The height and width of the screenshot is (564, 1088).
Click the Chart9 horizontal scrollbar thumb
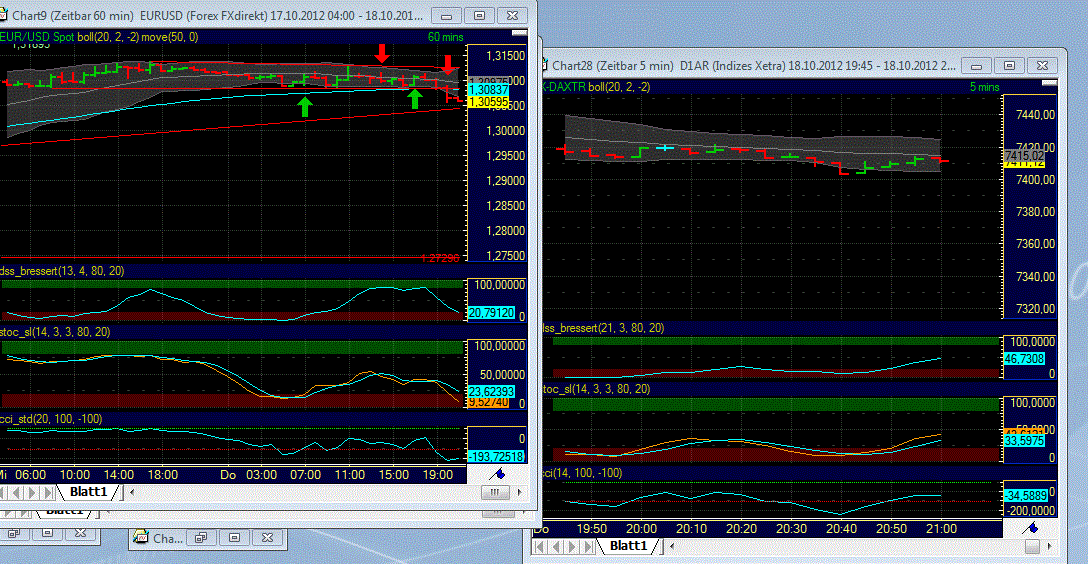point(495,493)
